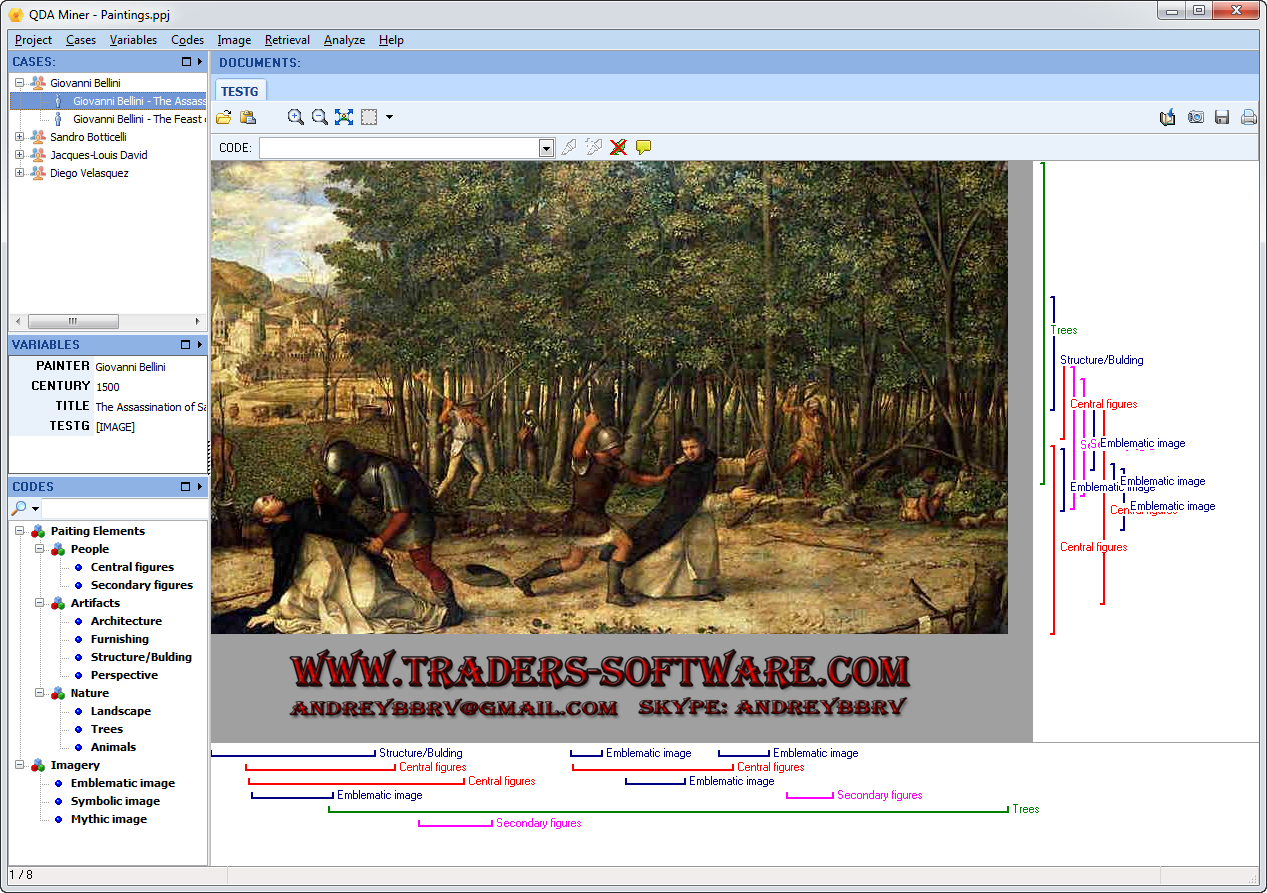Click the camera snapshot icon
The height and width of the screenshot is (893, 1267).
tap(1195, 117)
